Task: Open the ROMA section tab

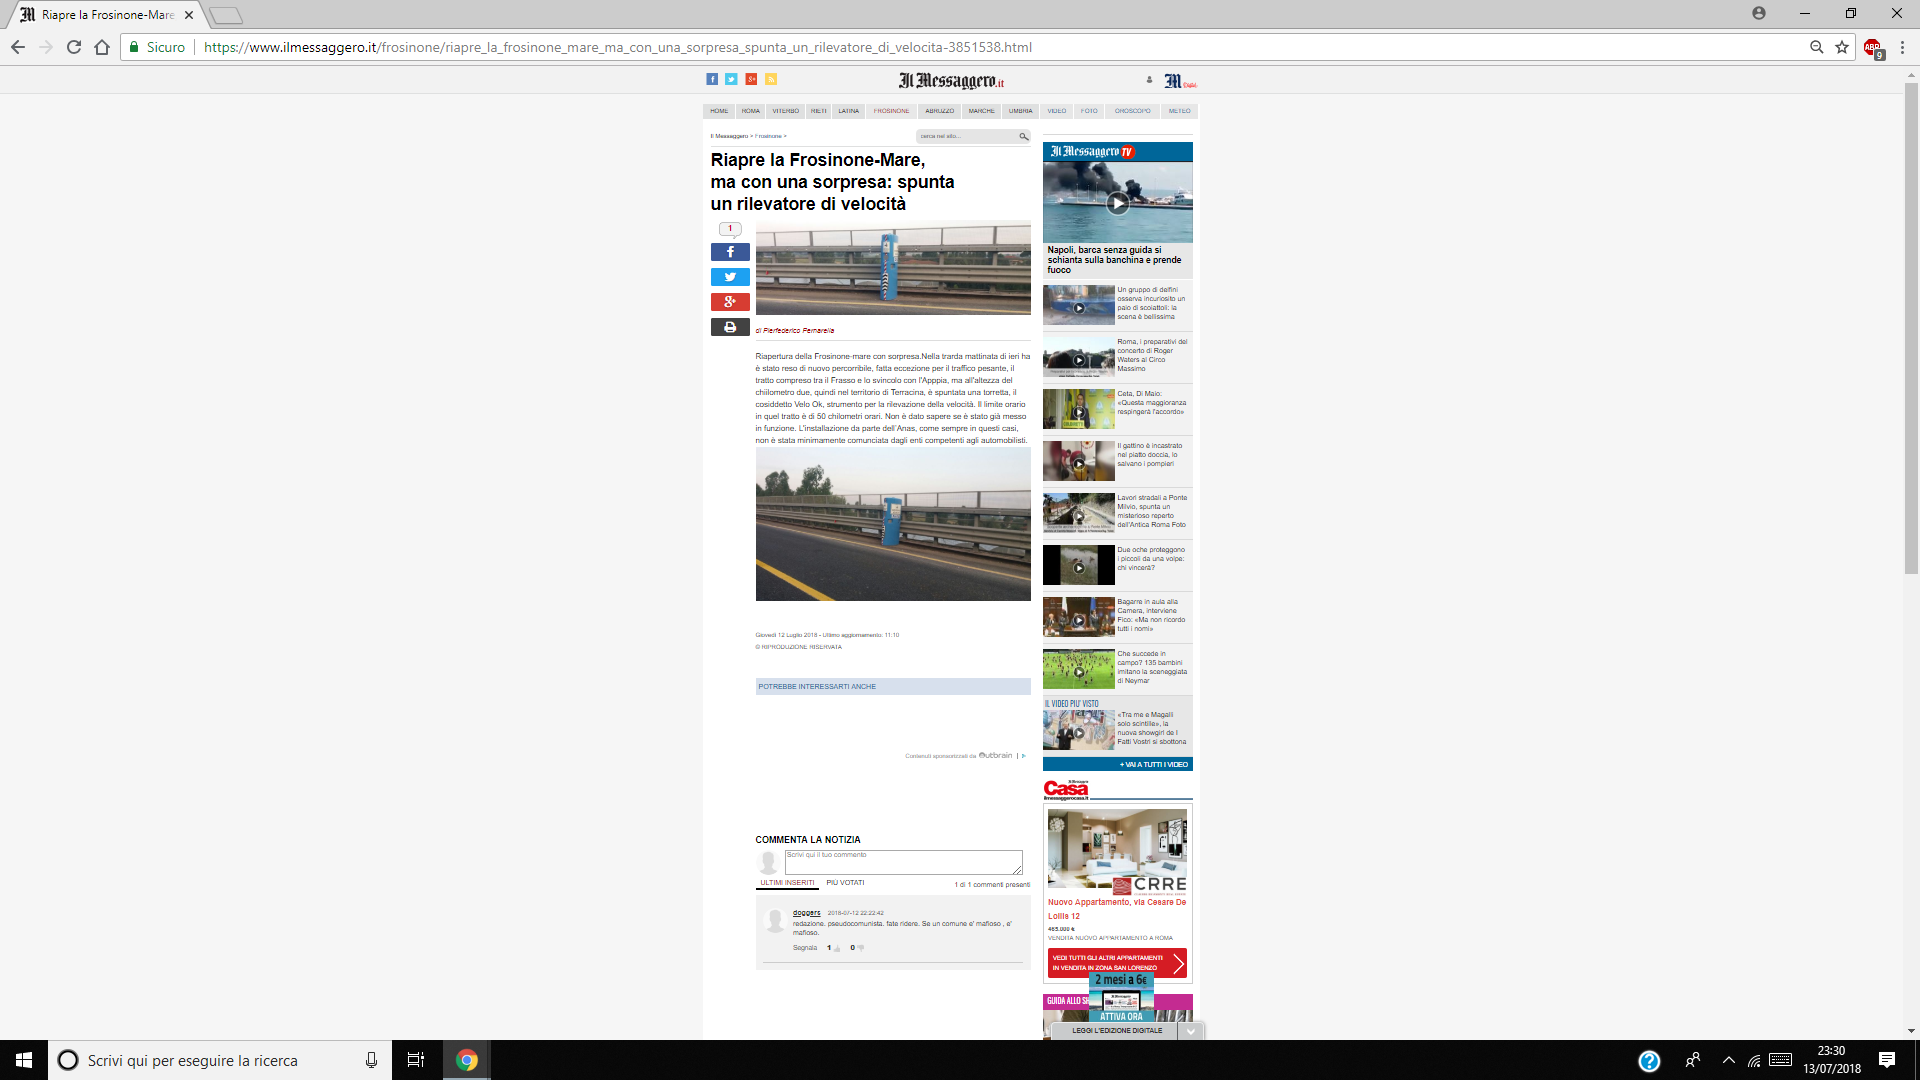Action: pyautogui.click(x=751, y=111)
